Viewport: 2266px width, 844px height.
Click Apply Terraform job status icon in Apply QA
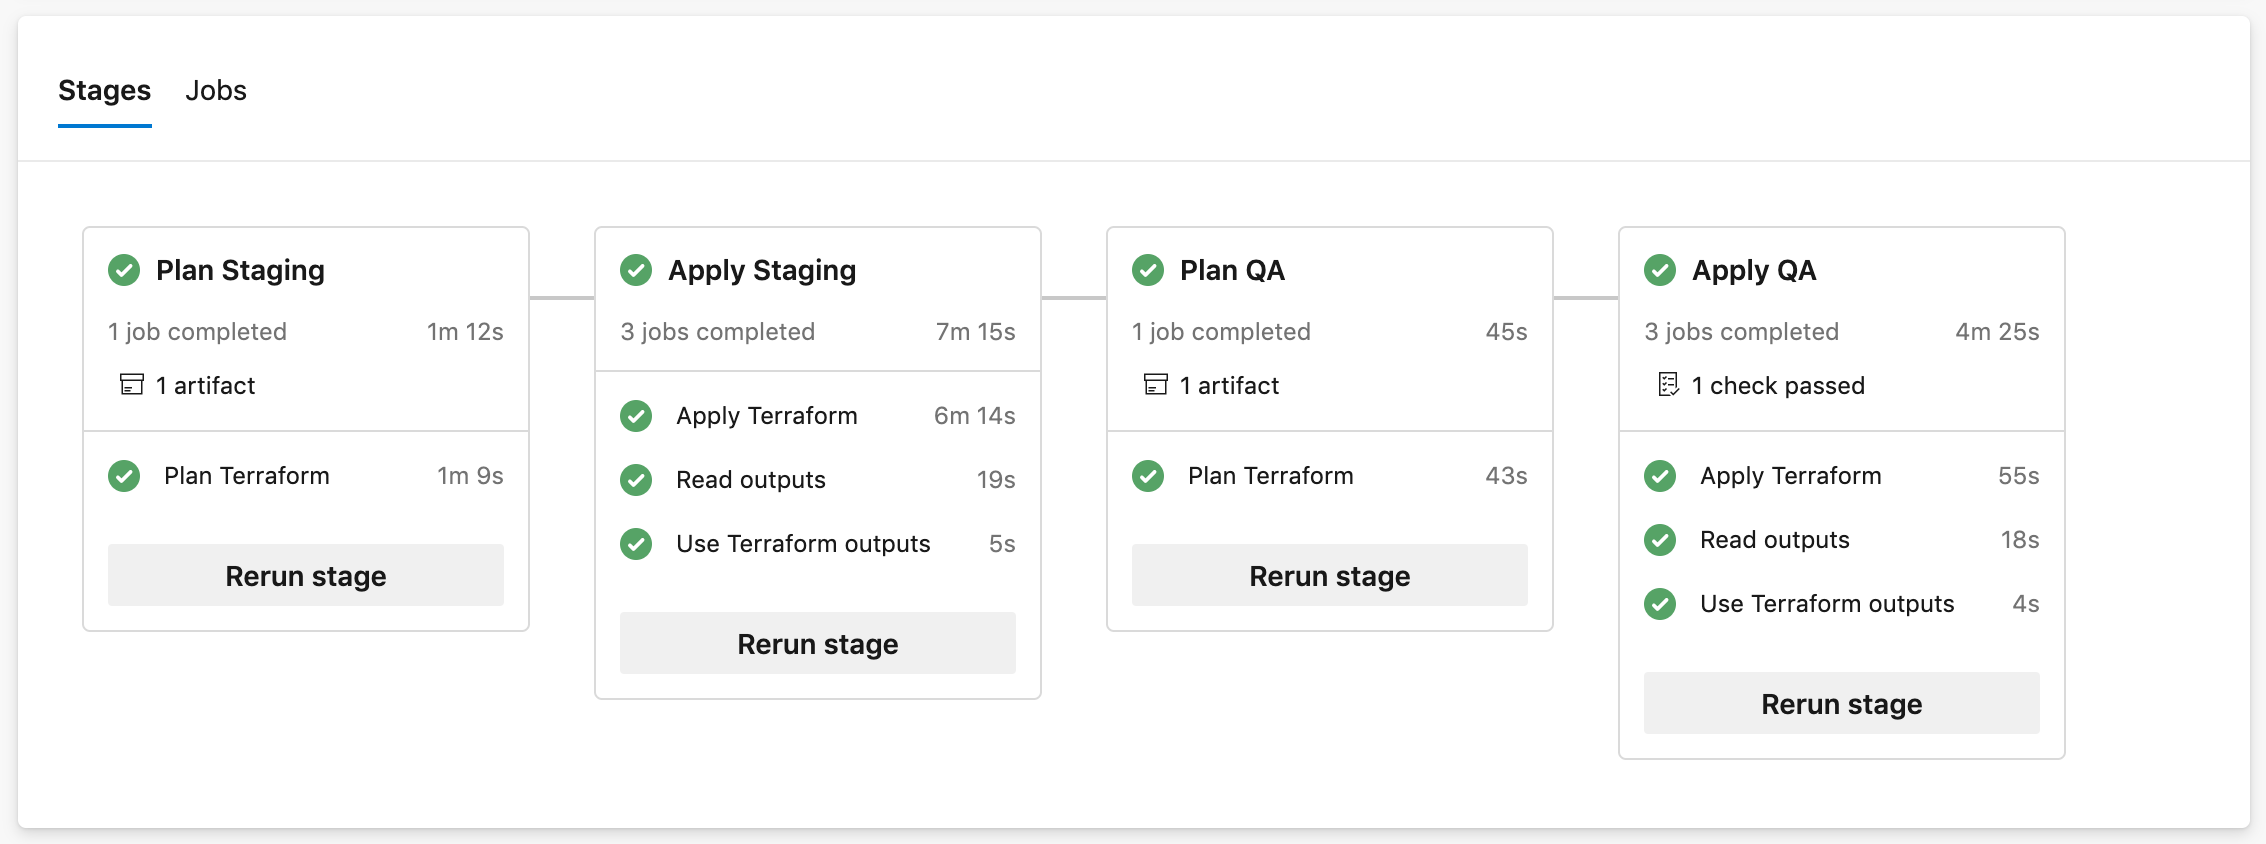(1660, 476)
